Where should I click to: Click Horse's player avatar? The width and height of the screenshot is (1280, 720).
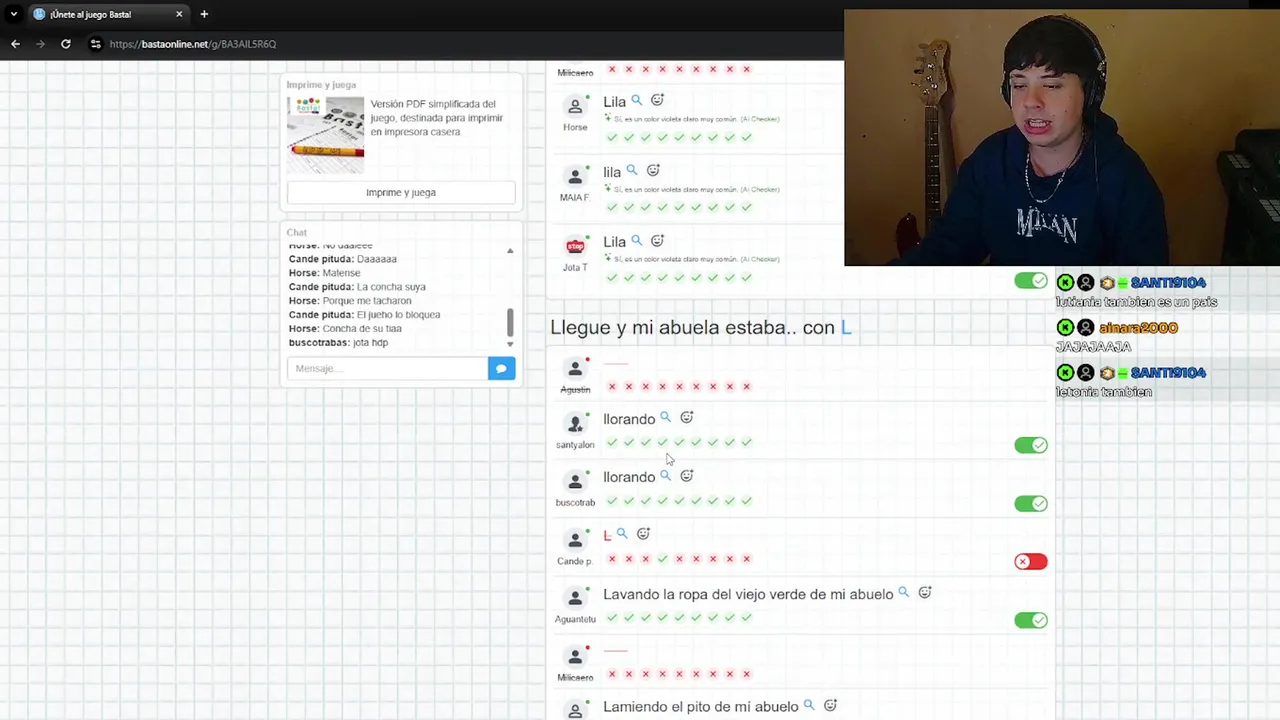(x=575, y=107)
